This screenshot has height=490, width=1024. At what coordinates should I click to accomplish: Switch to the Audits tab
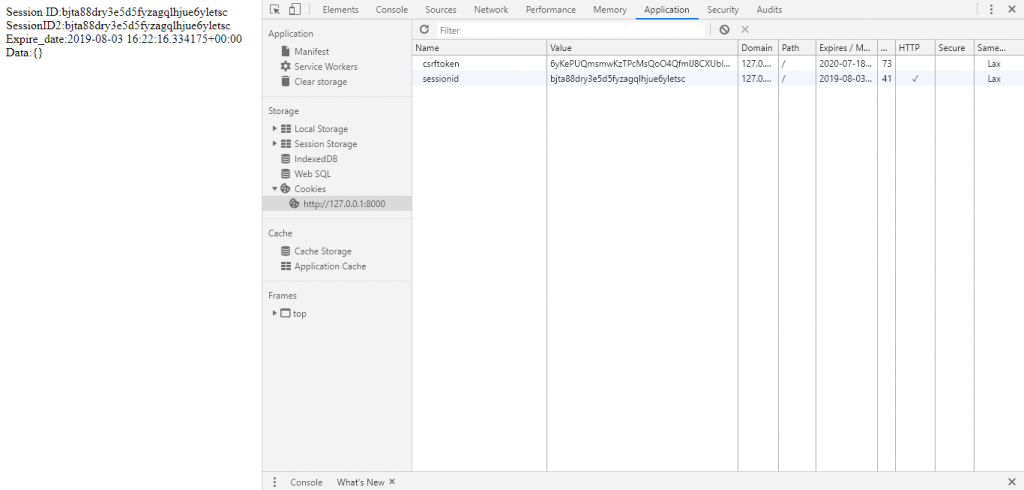click(769, 10)
